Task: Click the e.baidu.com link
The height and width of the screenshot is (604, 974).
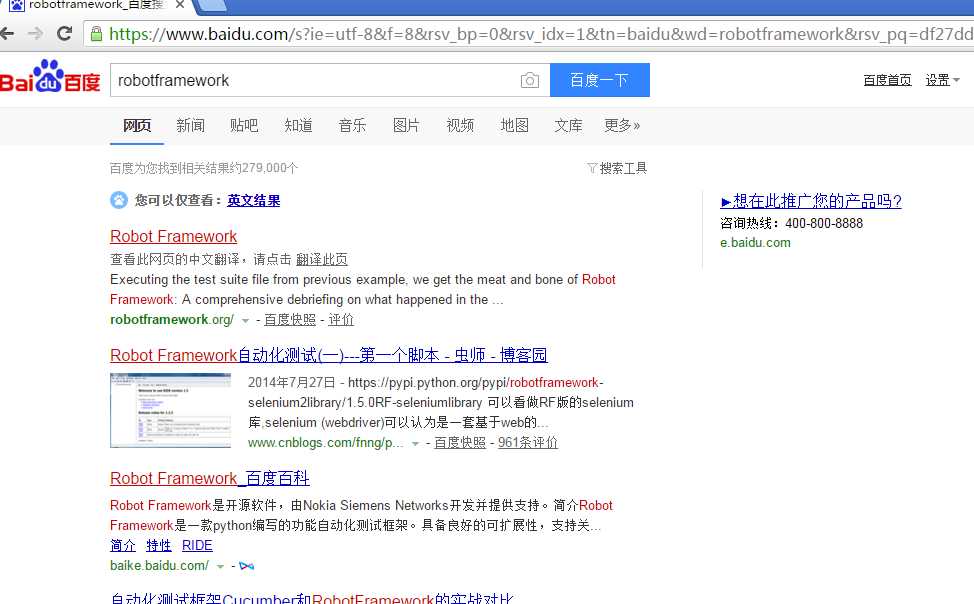Action: [755, 243]
